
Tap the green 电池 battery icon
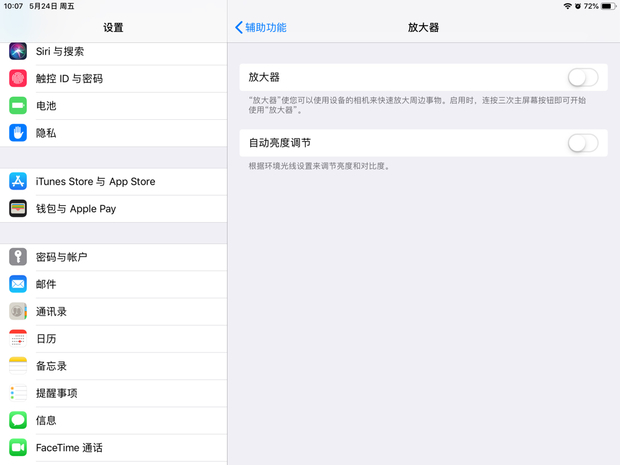click(x=18, y=106)
